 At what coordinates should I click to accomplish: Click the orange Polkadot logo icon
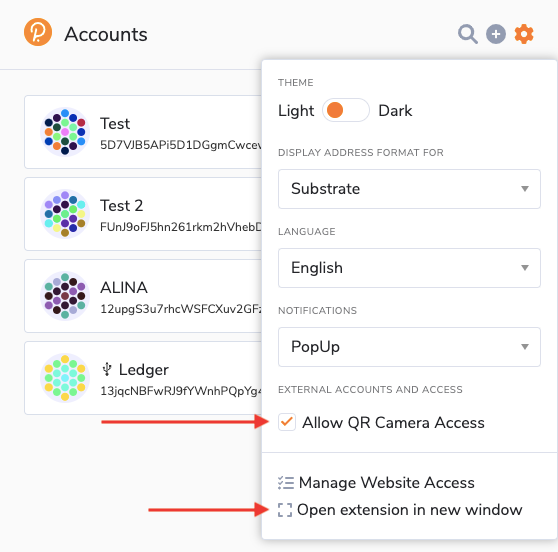point(38,32)
